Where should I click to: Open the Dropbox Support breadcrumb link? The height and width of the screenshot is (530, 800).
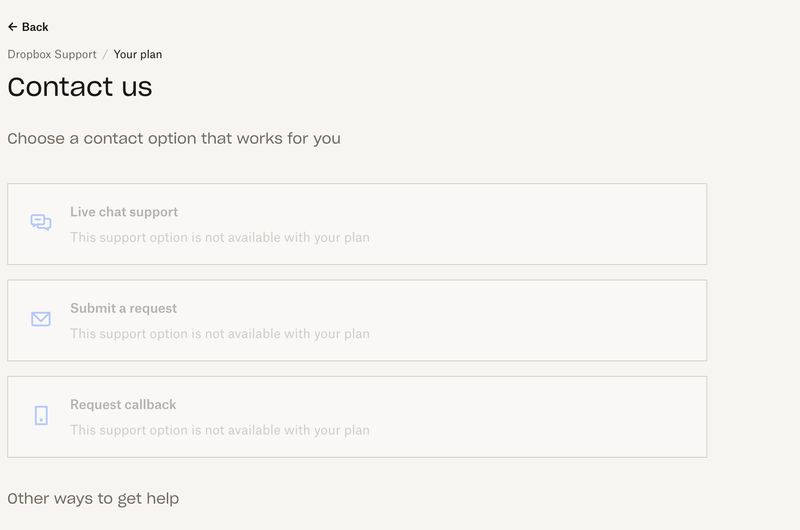pos(52,54)
